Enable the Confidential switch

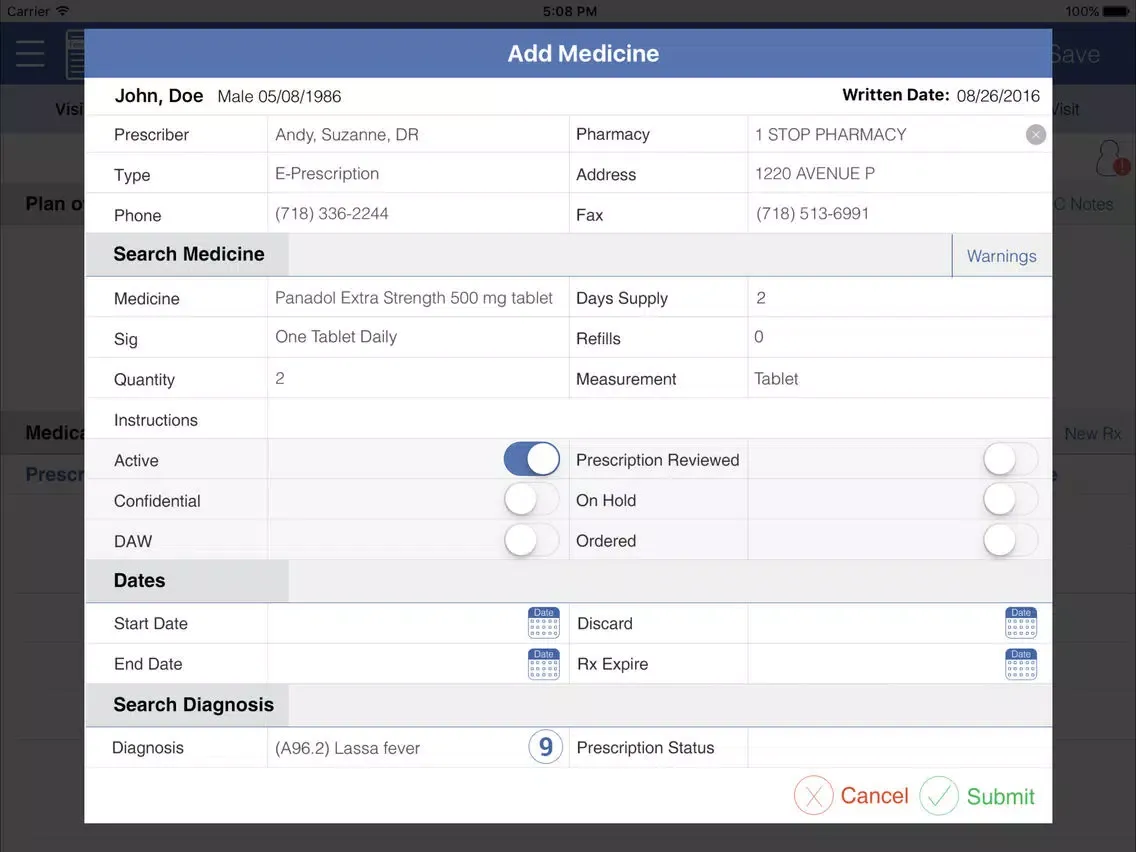pyautogui.click(x=532, y=500)
